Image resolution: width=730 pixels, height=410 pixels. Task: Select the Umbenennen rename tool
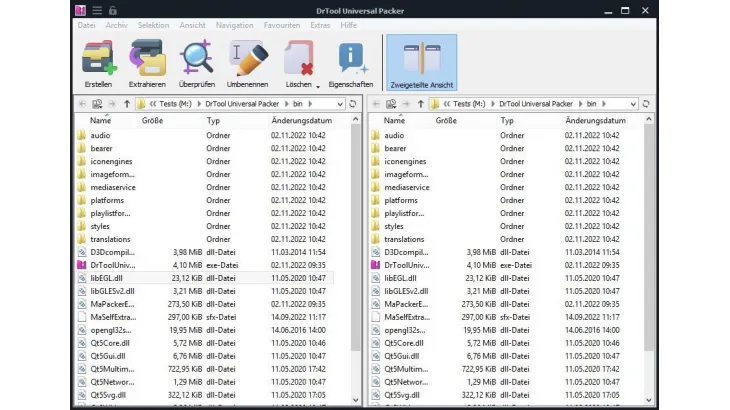click(247, 60)
